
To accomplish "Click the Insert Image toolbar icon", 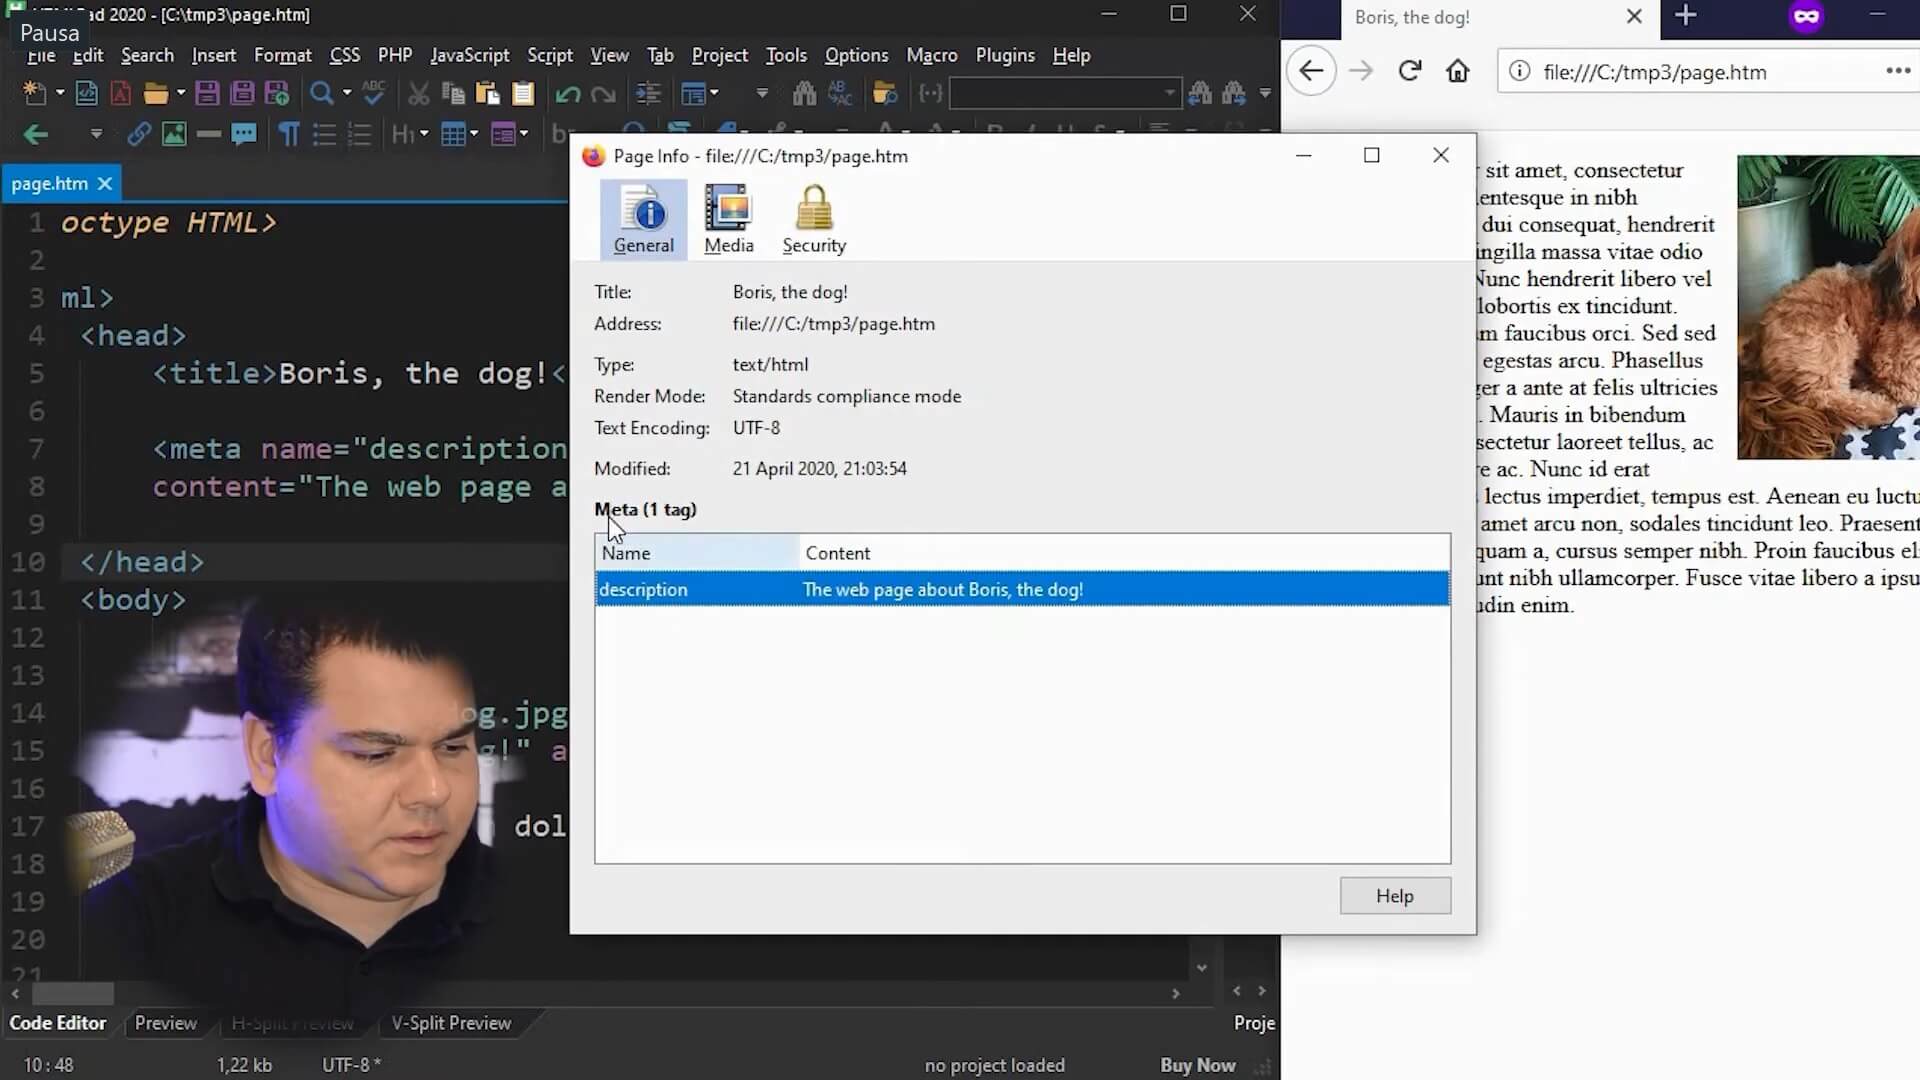I will click(174, 134).
